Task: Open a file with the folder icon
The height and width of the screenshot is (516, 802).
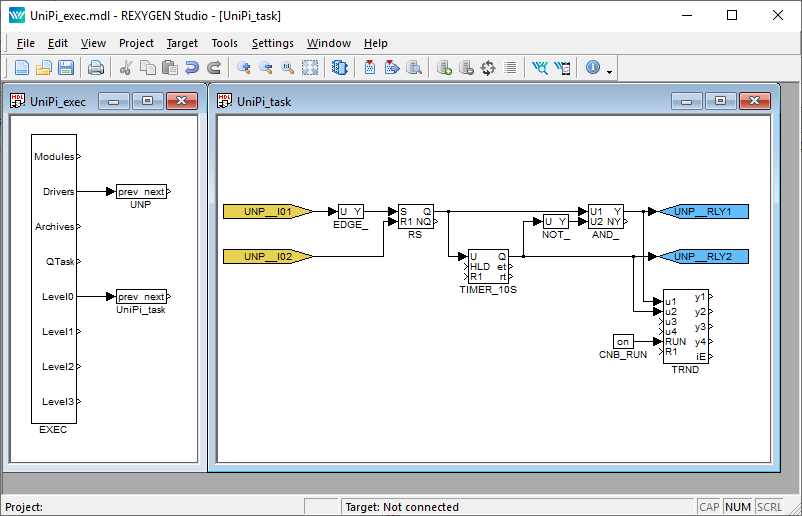Action: tap(44, 68)
